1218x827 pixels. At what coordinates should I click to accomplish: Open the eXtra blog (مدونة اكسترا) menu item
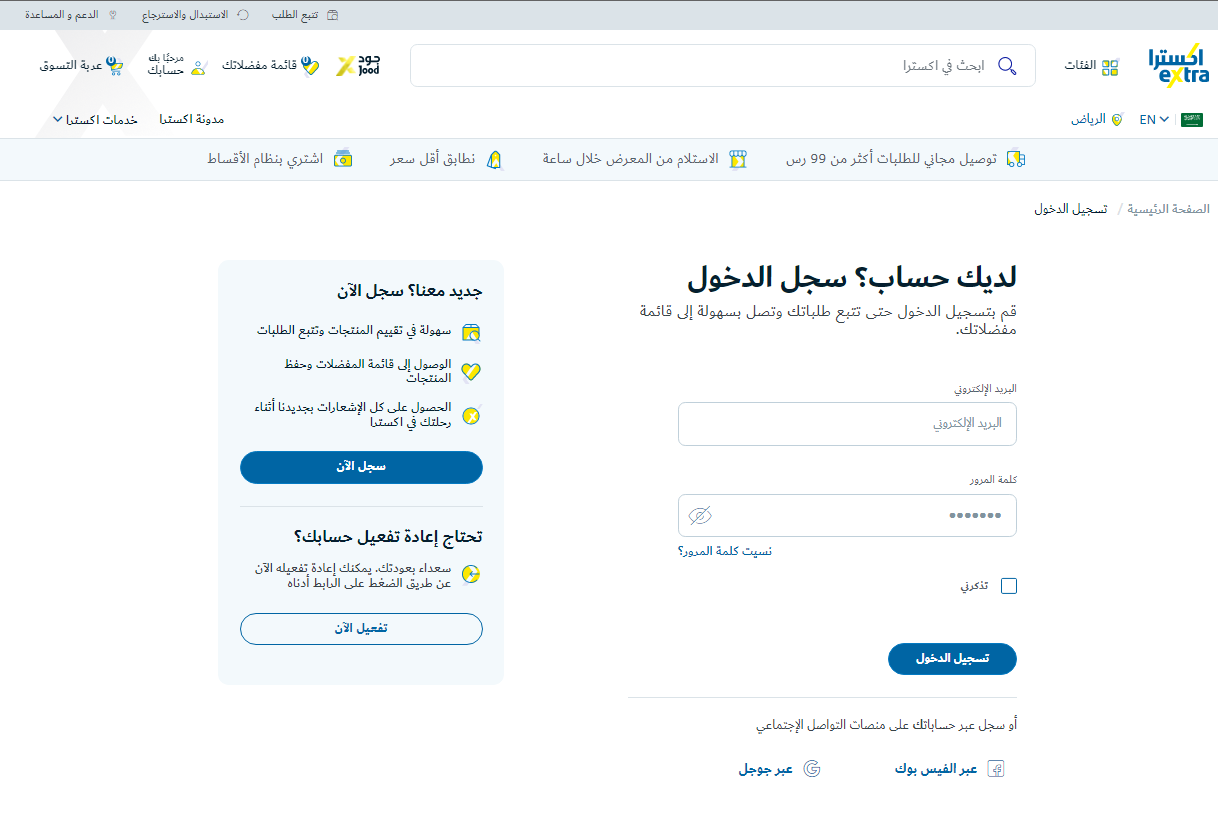pyautogui.click(x=192, y=119)
